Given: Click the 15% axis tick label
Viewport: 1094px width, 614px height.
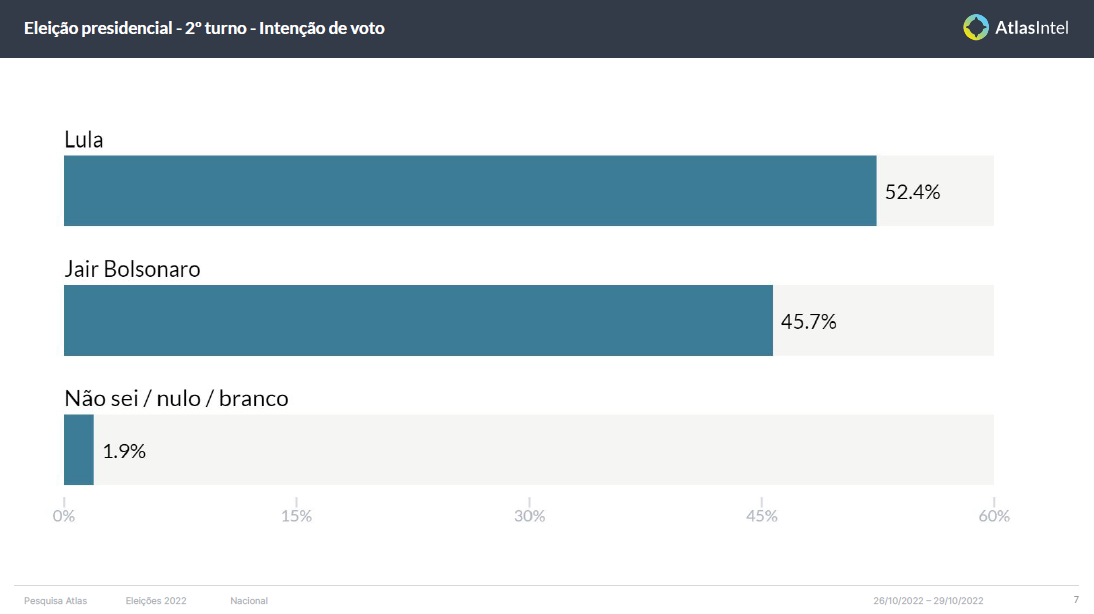Looking at the screenshot, I should 297,516.
